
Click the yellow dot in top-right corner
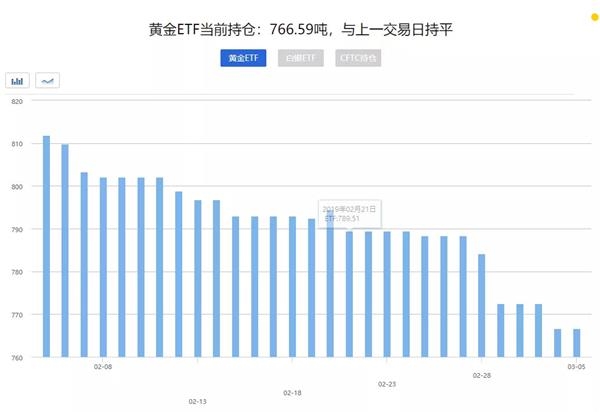point(596,17)
